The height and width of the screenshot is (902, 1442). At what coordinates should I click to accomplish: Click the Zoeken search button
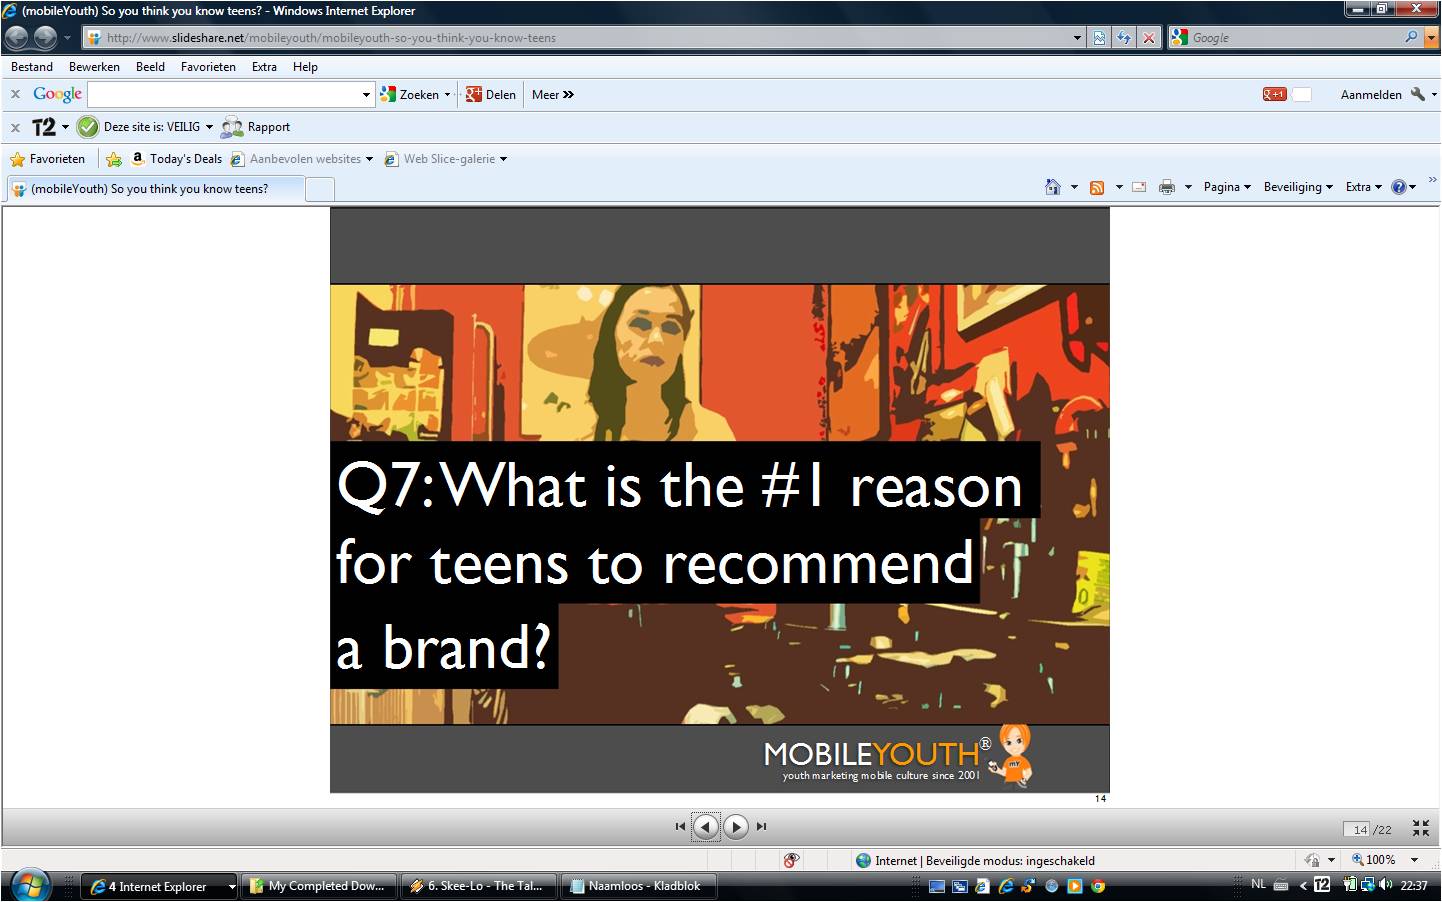coord(410,95)
